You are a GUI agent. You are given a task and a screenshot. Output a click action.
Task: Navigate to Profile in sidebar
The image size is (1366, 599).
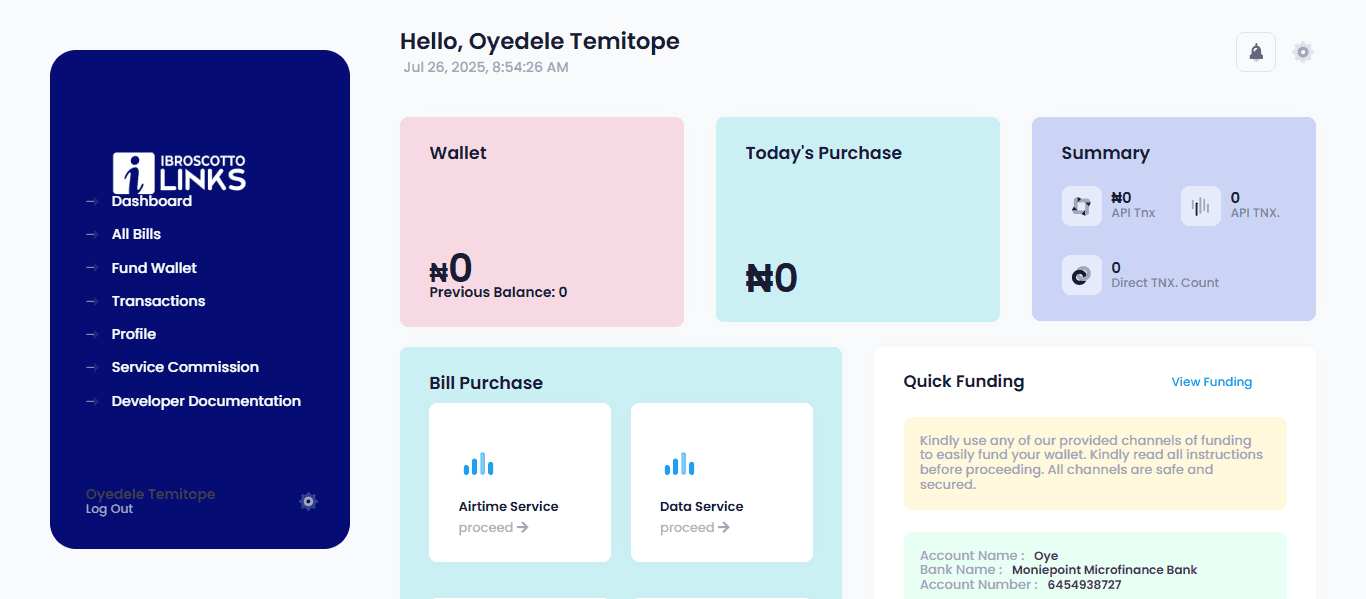134,334
